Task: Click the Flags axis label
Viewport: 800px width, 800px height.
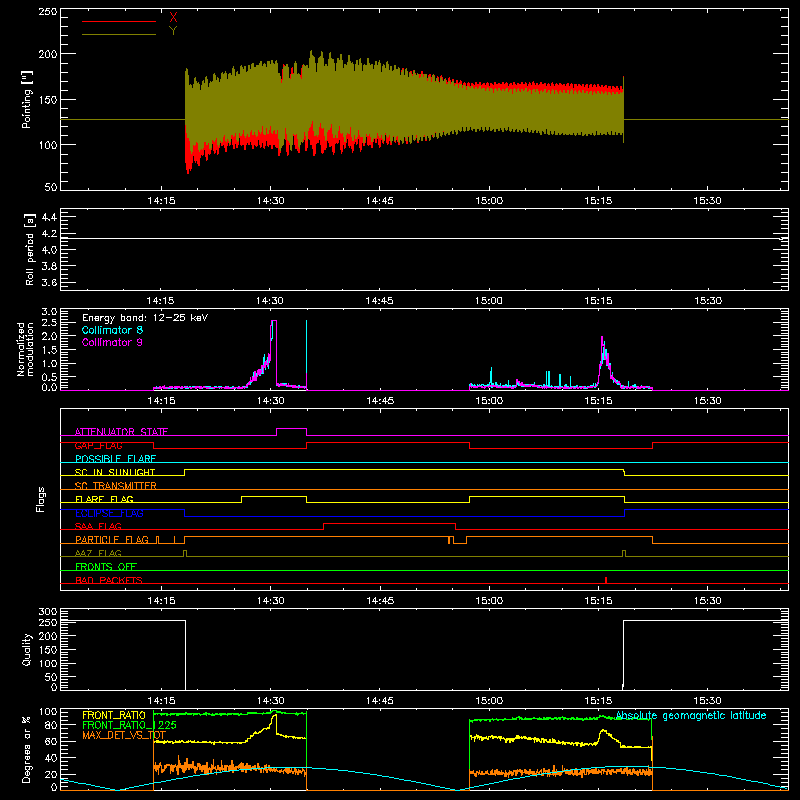Action: pyautogui.click(x=40, y=499)
